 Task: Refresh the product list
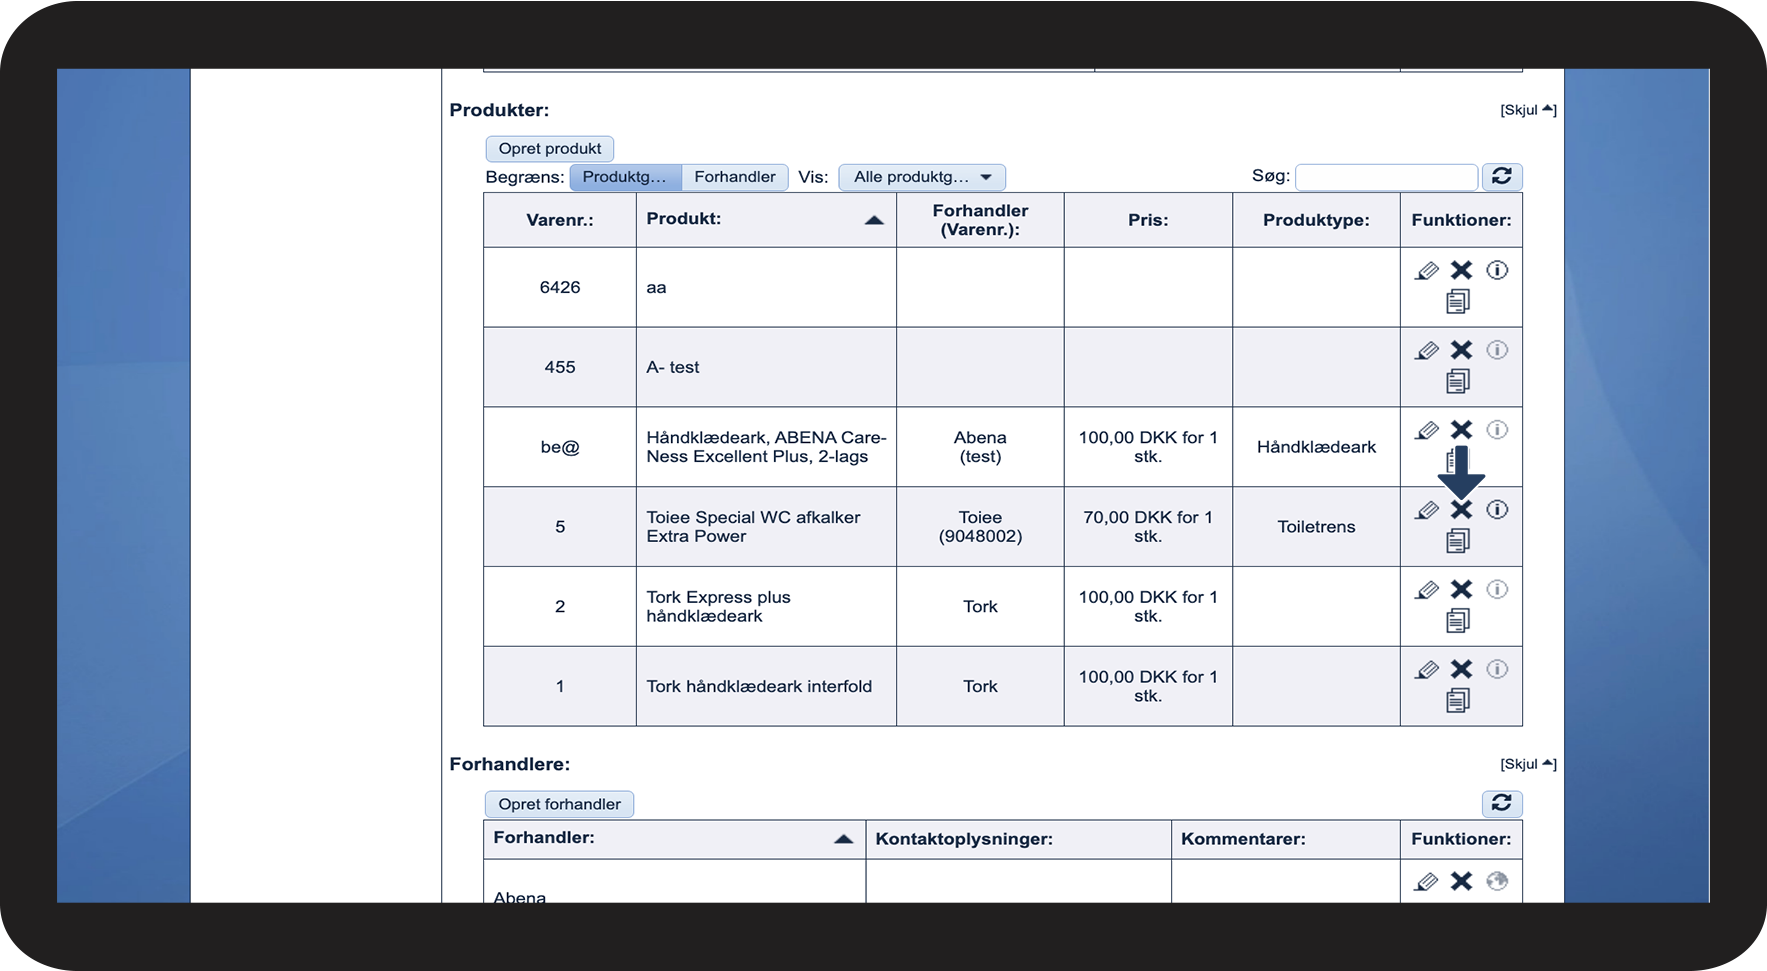pos(1502,177)
